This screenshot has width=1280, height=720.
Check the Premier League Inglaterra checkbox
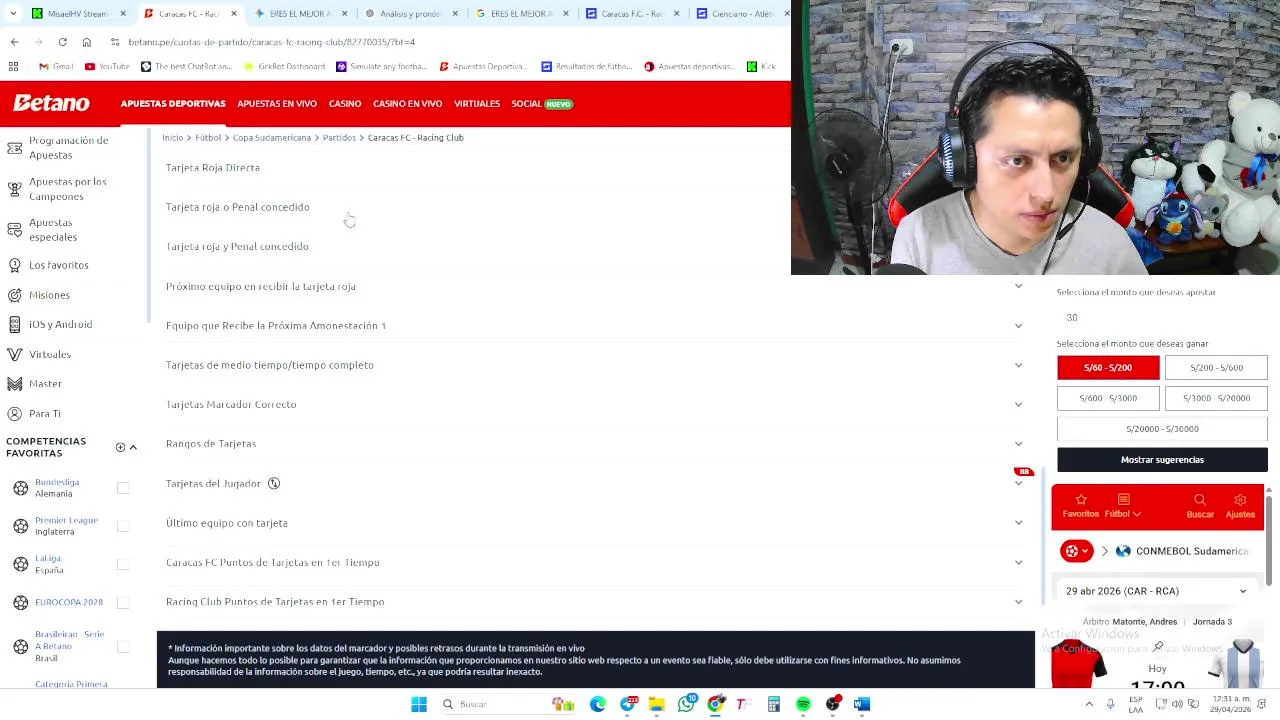coord(123,526)
